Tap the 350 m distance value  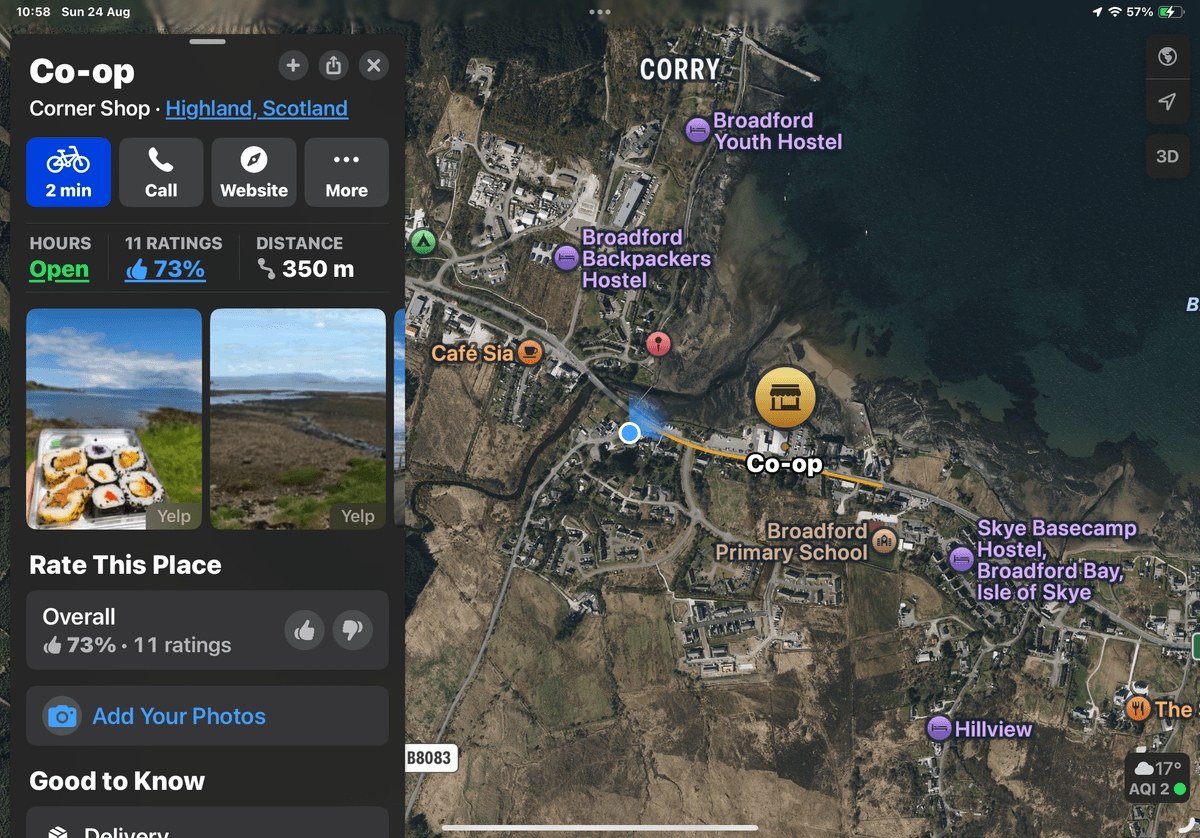click(318, 269)
